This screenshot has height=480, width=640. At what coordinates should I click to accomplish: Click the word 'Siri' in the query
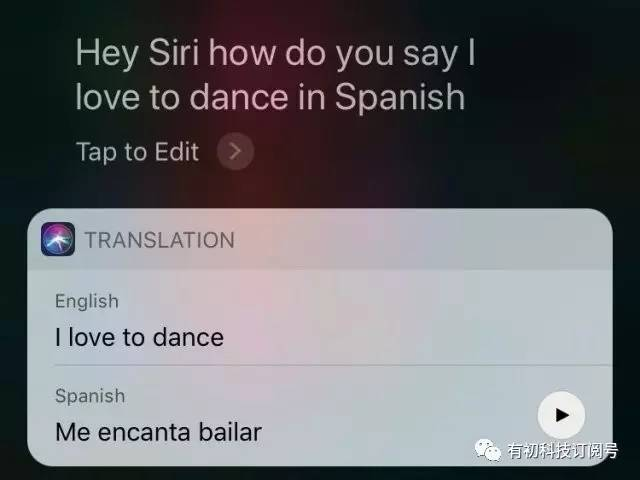[x=174, y=52]
